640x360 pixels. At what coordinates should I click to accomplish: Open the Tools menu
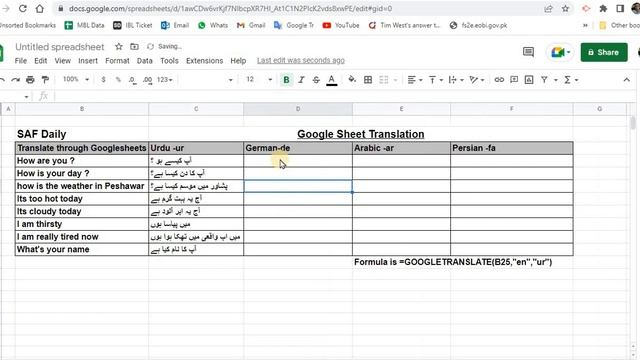point(169,61)
